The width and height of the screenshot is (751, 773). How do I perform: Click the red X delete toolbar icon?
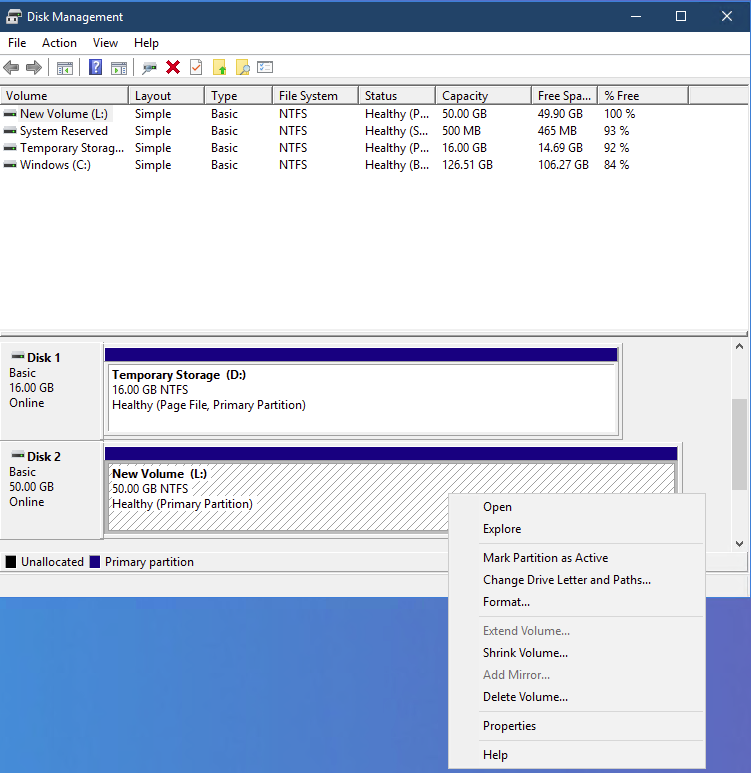coord(173,67)
